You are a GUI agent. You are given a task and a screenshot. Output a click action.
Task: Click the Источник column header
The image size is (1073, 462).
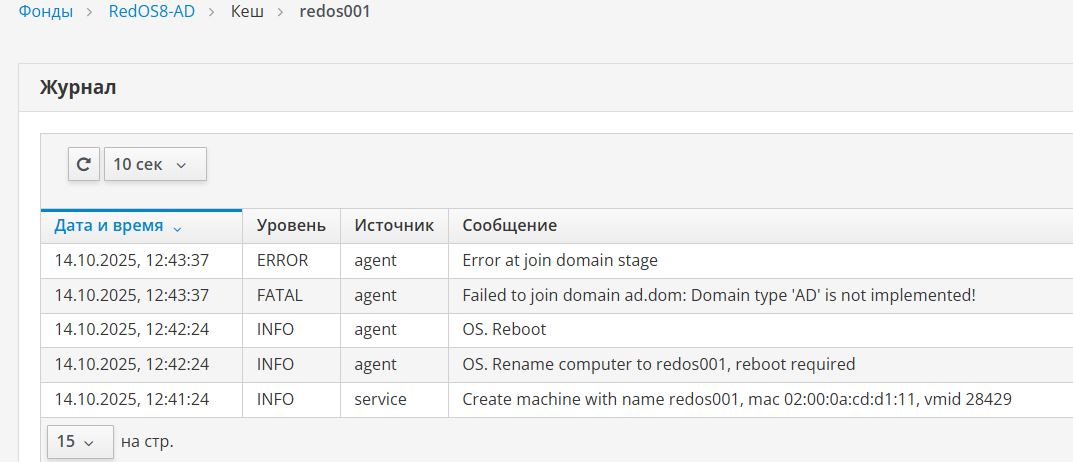(x=394, y=226)
